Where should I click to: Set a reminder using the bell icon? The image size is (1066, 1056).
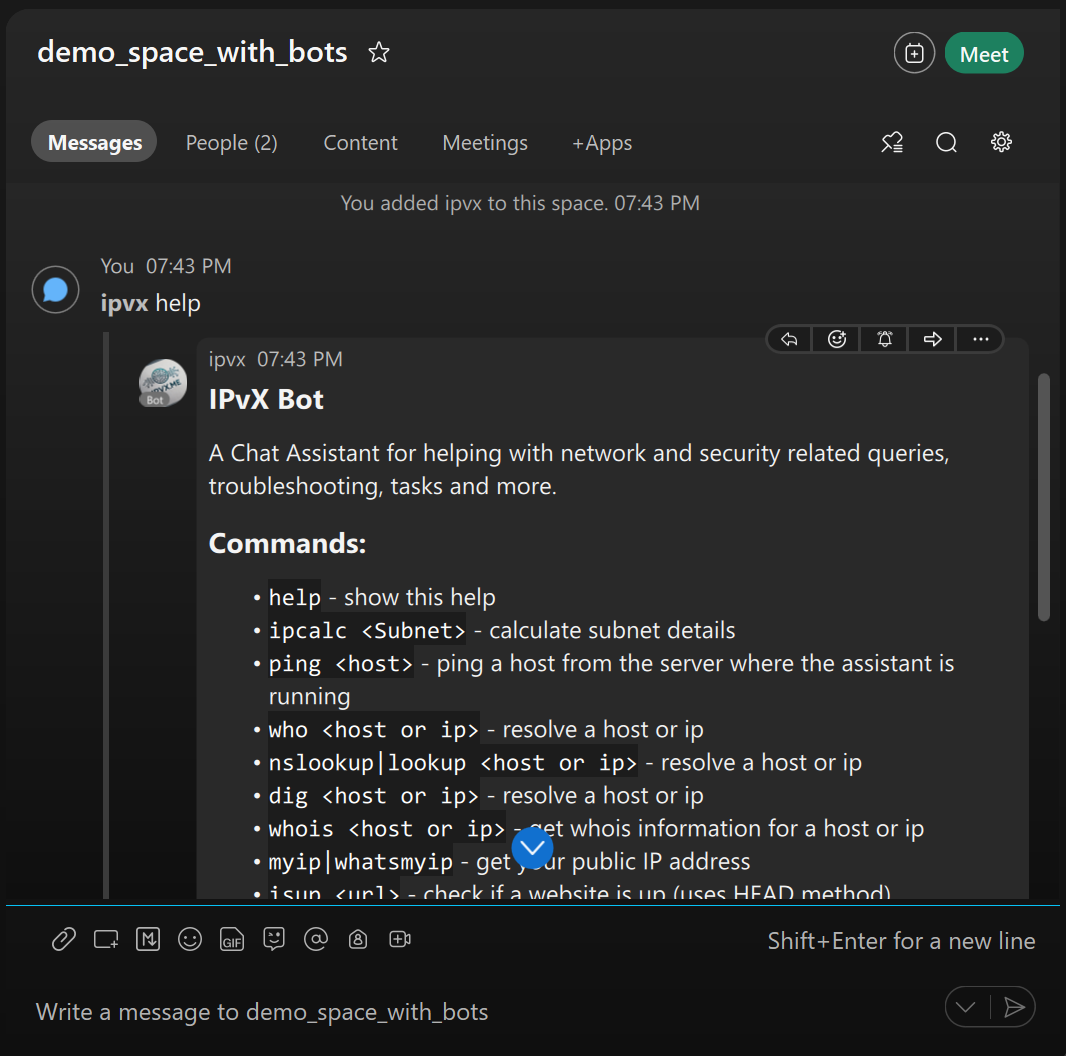click(885, 339)
